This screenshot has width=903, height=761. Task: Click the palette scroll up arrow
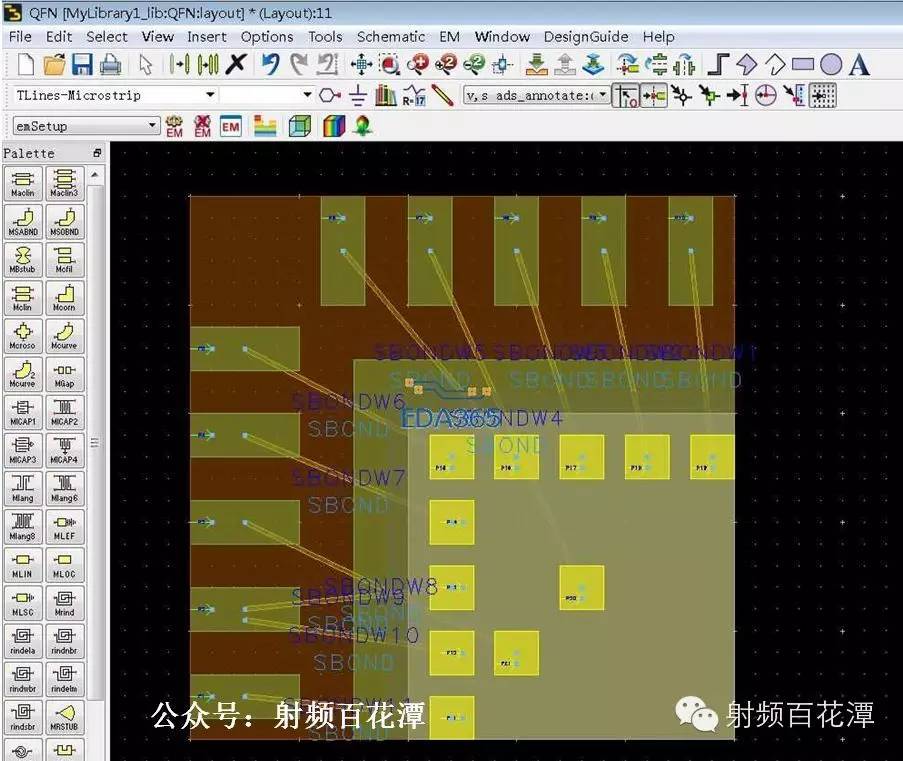pyautogui.click(x=95, y=174)
